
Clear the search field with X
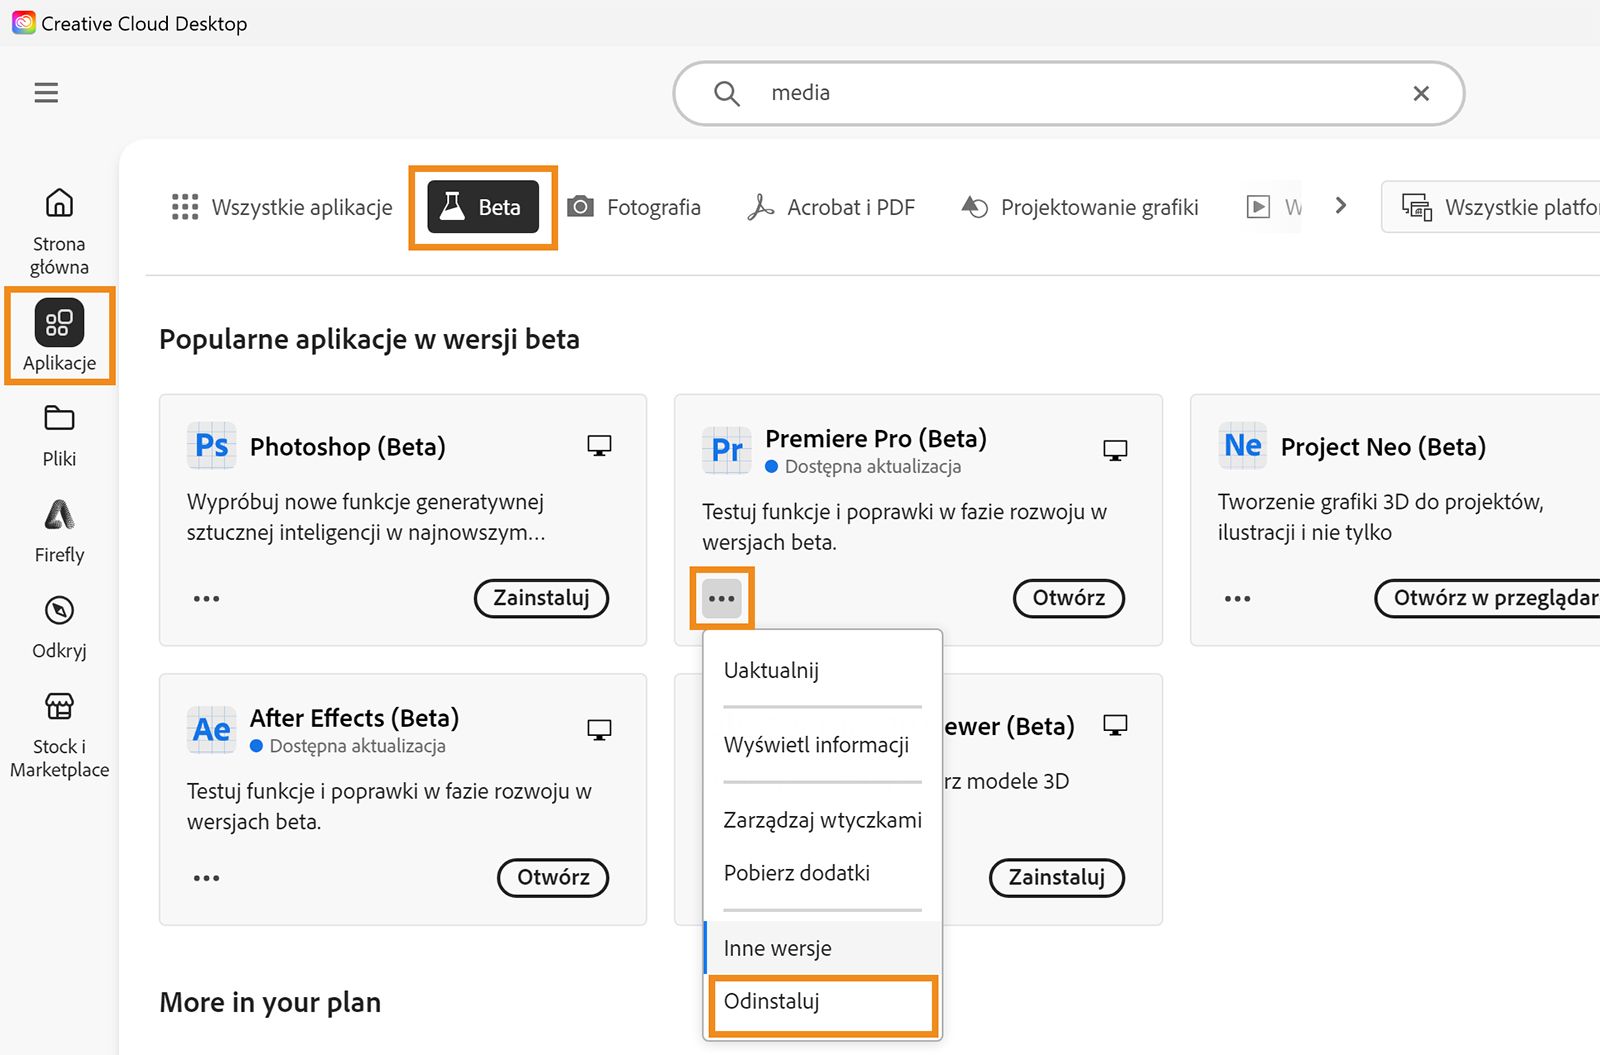click(x=1421, y=94)
